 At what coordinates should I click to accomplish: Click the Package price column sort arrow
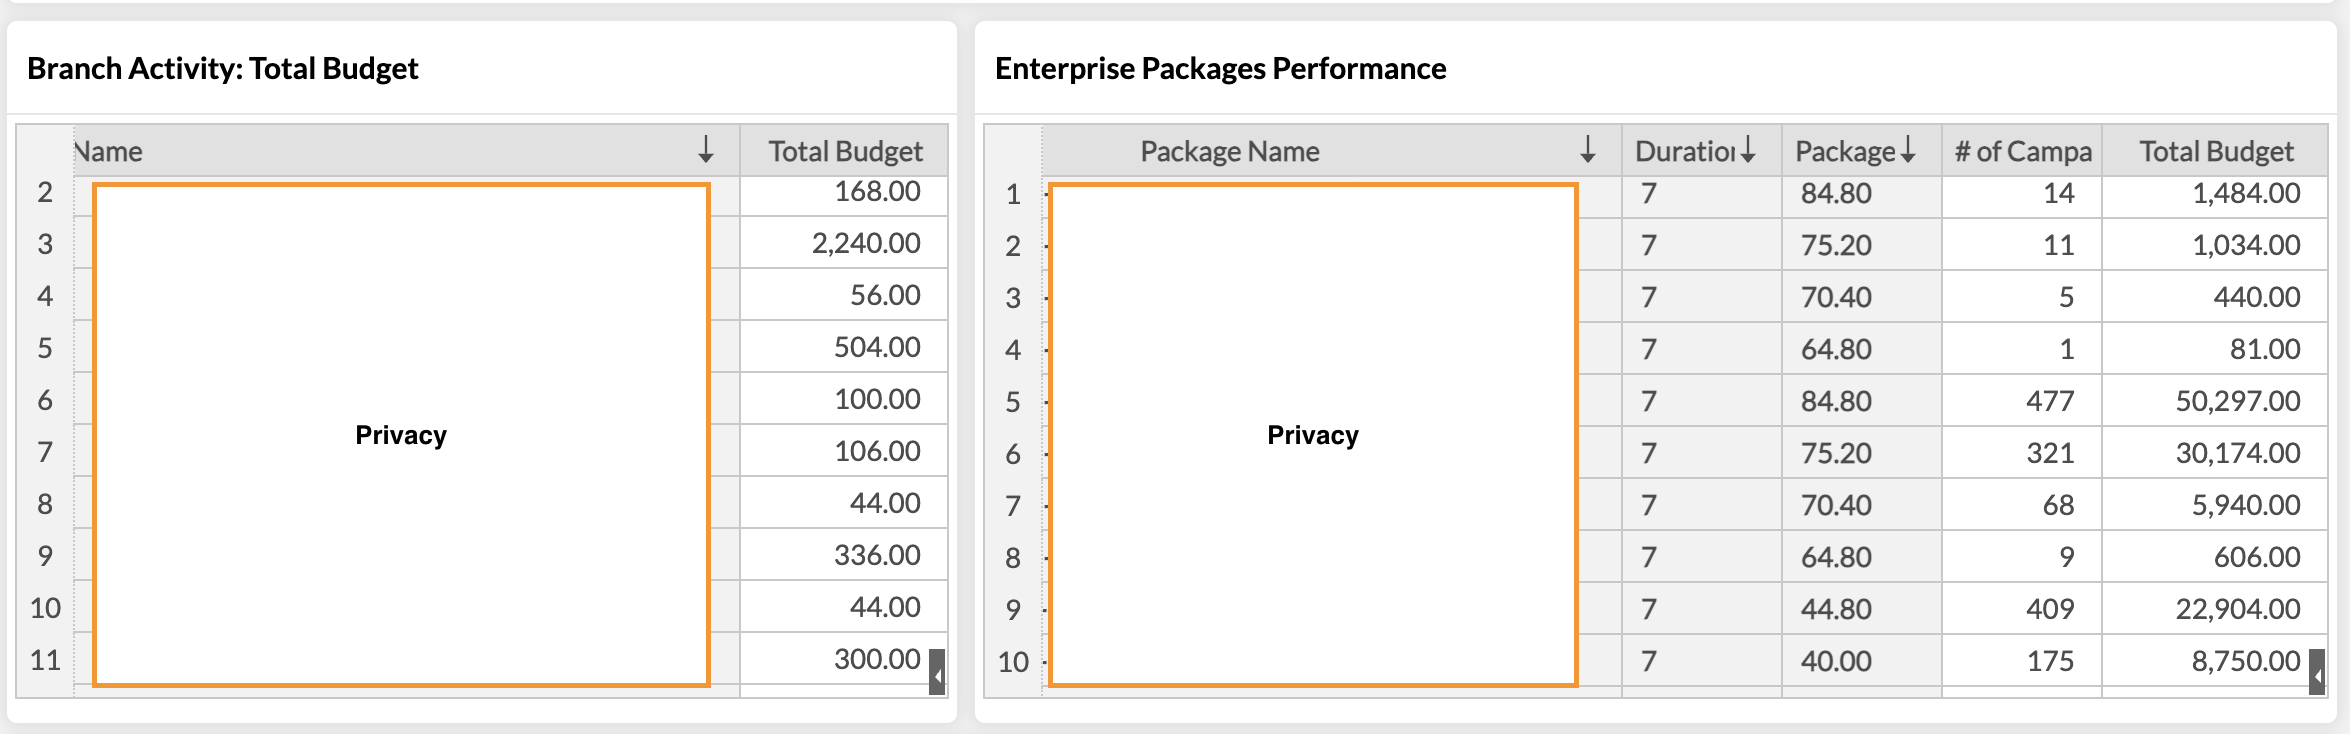(1908, 150)
